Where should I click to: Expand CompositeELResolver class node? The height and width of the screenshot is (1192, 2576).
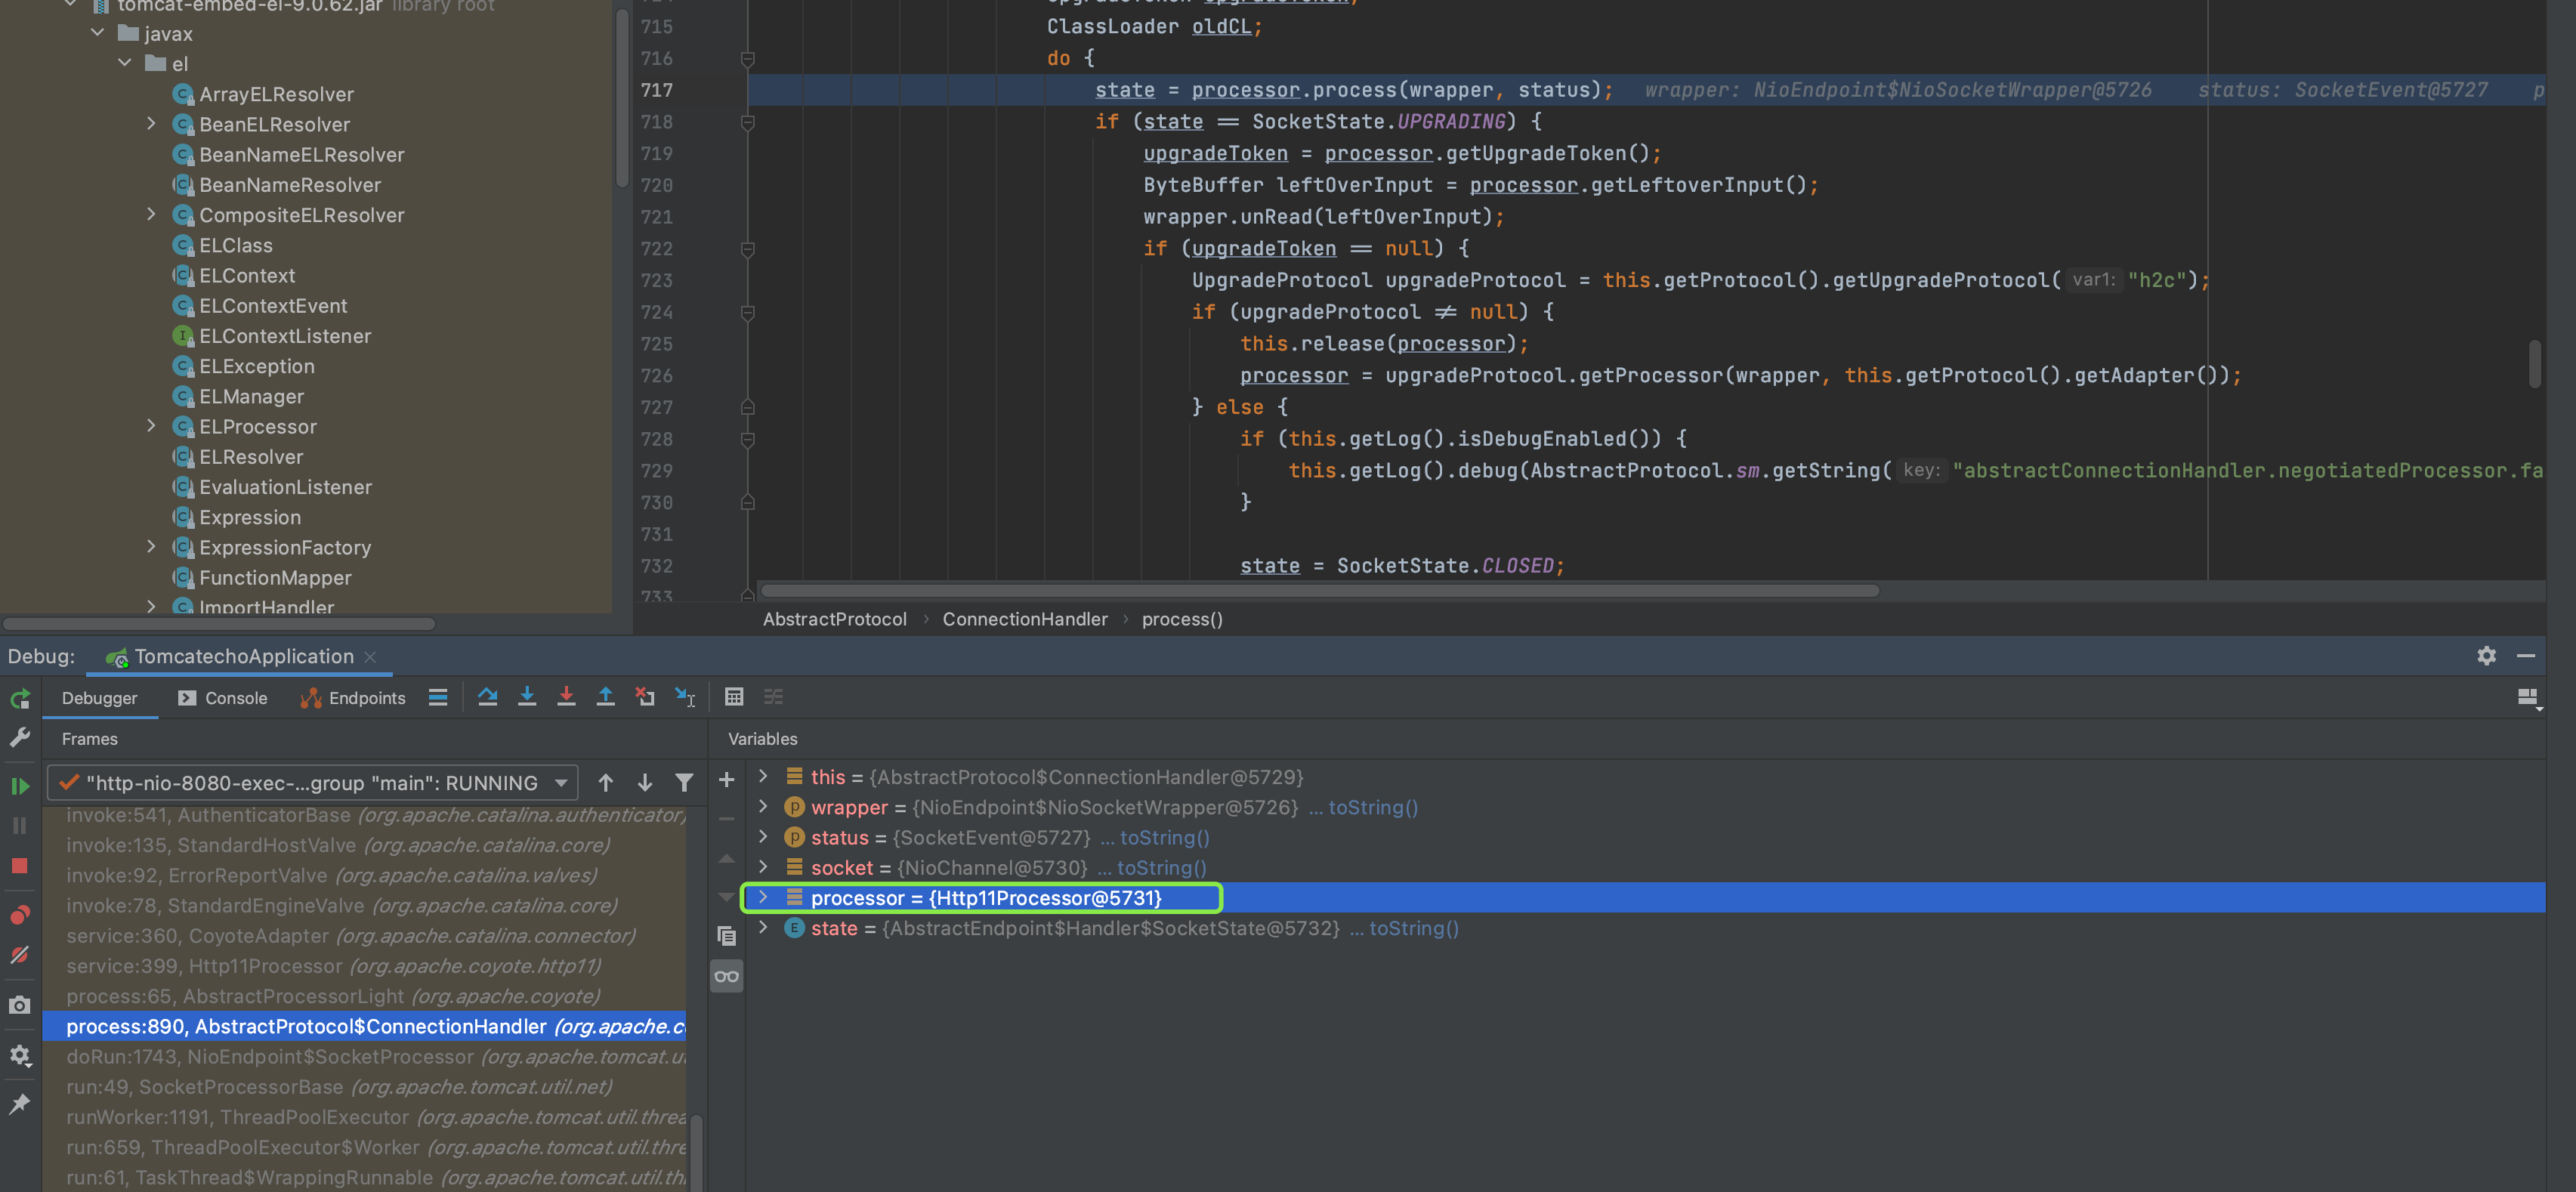151,214
